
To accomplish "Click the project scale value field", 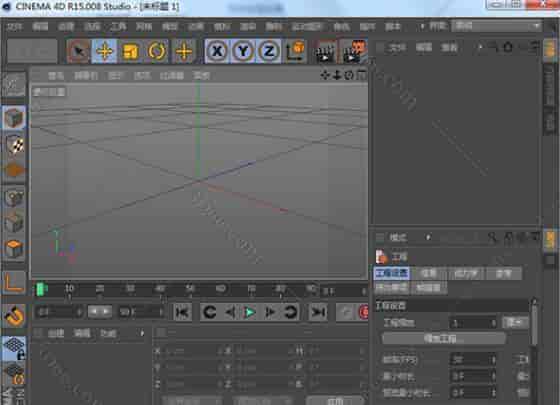I will (x=472, y=323).
